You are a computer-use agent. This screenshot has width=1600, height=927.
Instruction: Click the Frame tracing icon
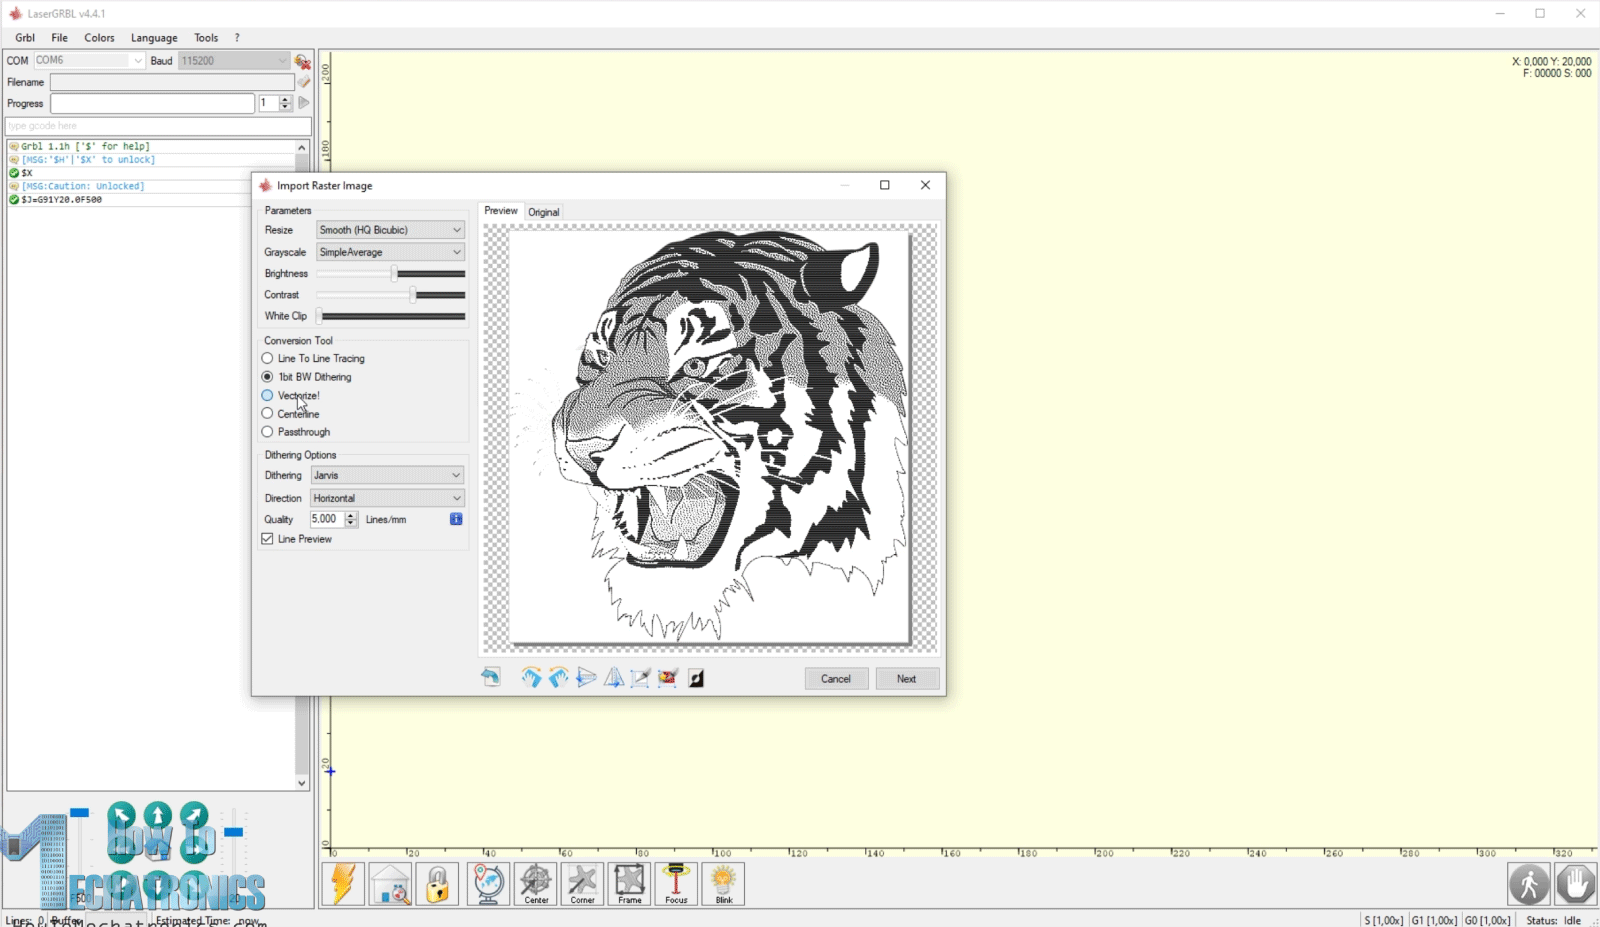click(629, 883)
